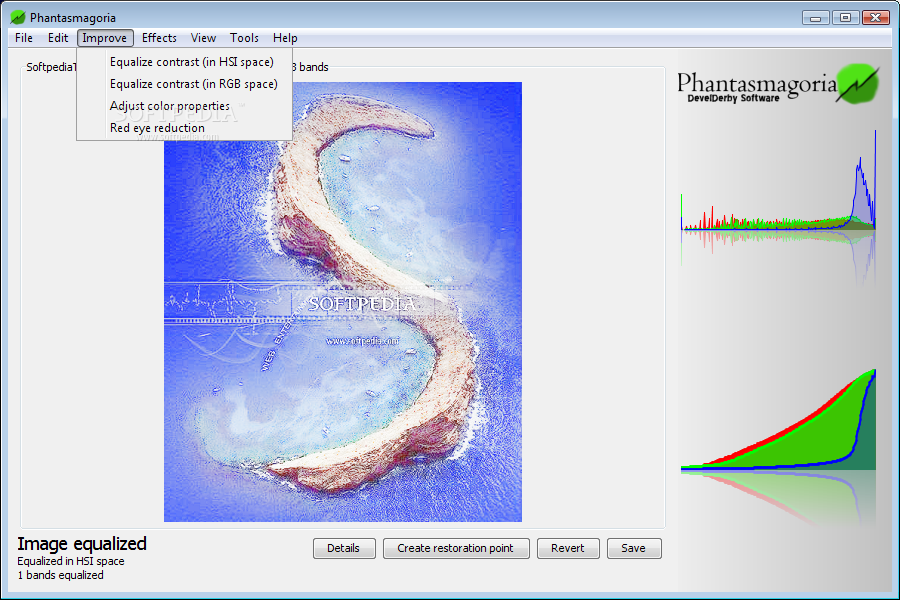The image size is (900, 600).
Task: Click Create restoration point button
Action: tap(456, 548)
